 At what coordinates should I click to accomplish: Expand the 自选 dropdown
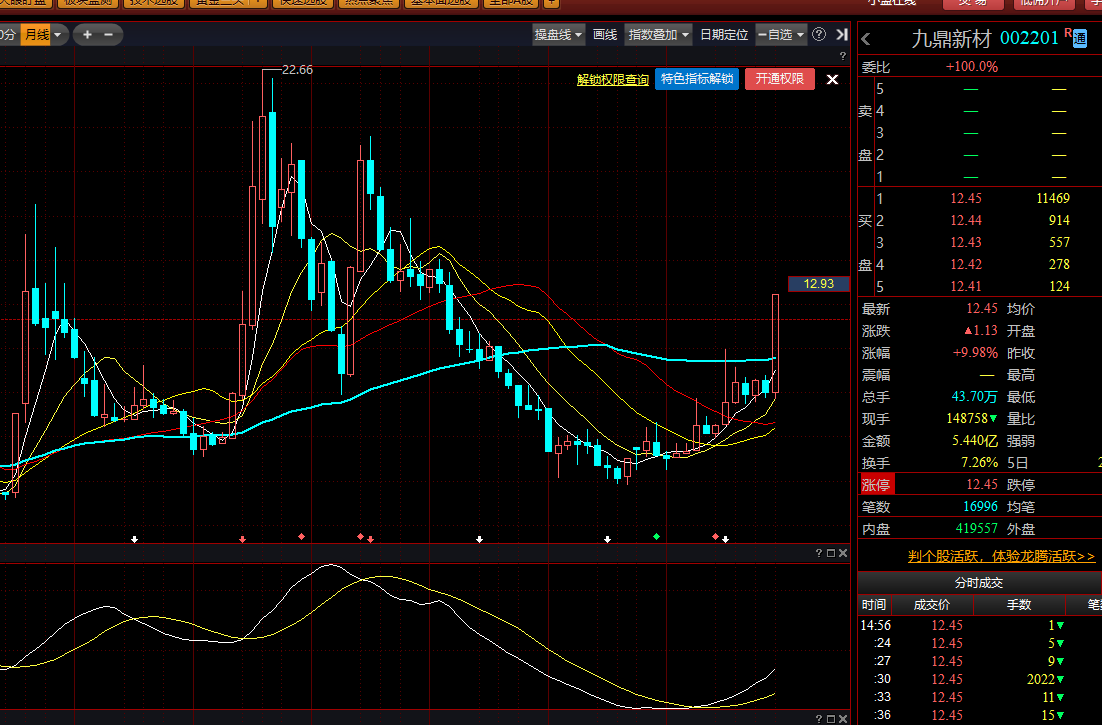(781, 35)
